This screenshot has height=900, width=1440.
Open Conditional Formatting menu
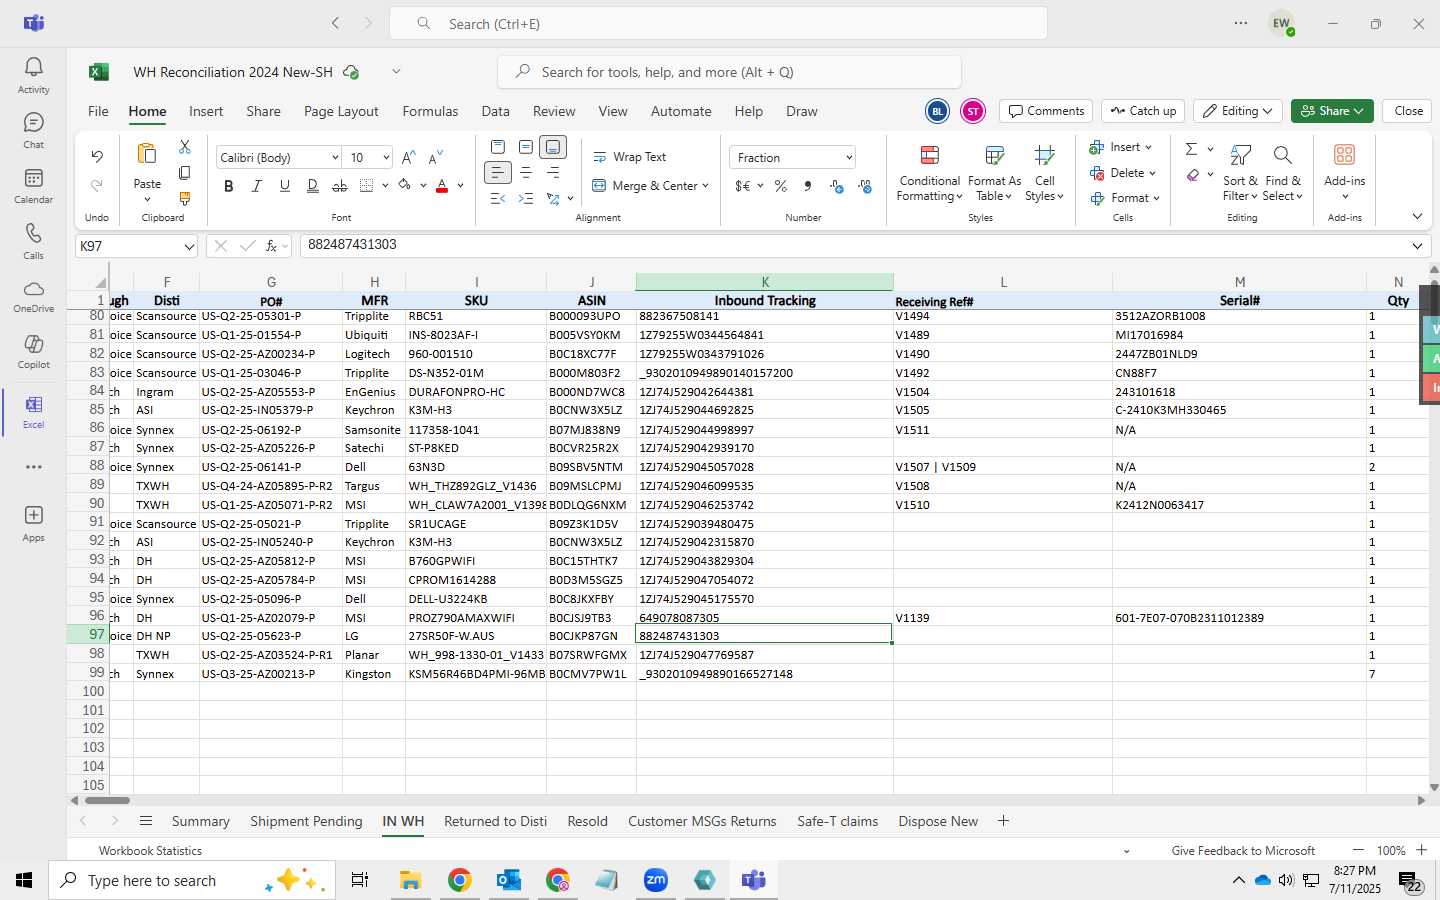pos(929,172)
